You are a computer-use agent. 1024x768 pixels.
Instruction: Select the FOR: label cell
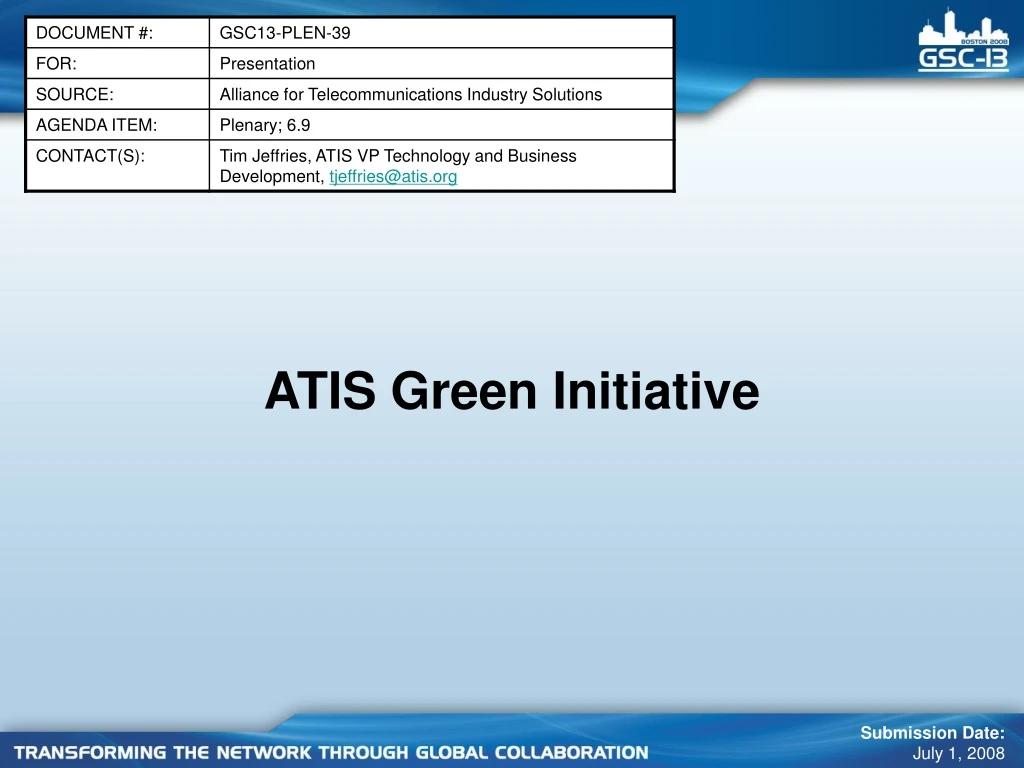click(x=118, y=63)
